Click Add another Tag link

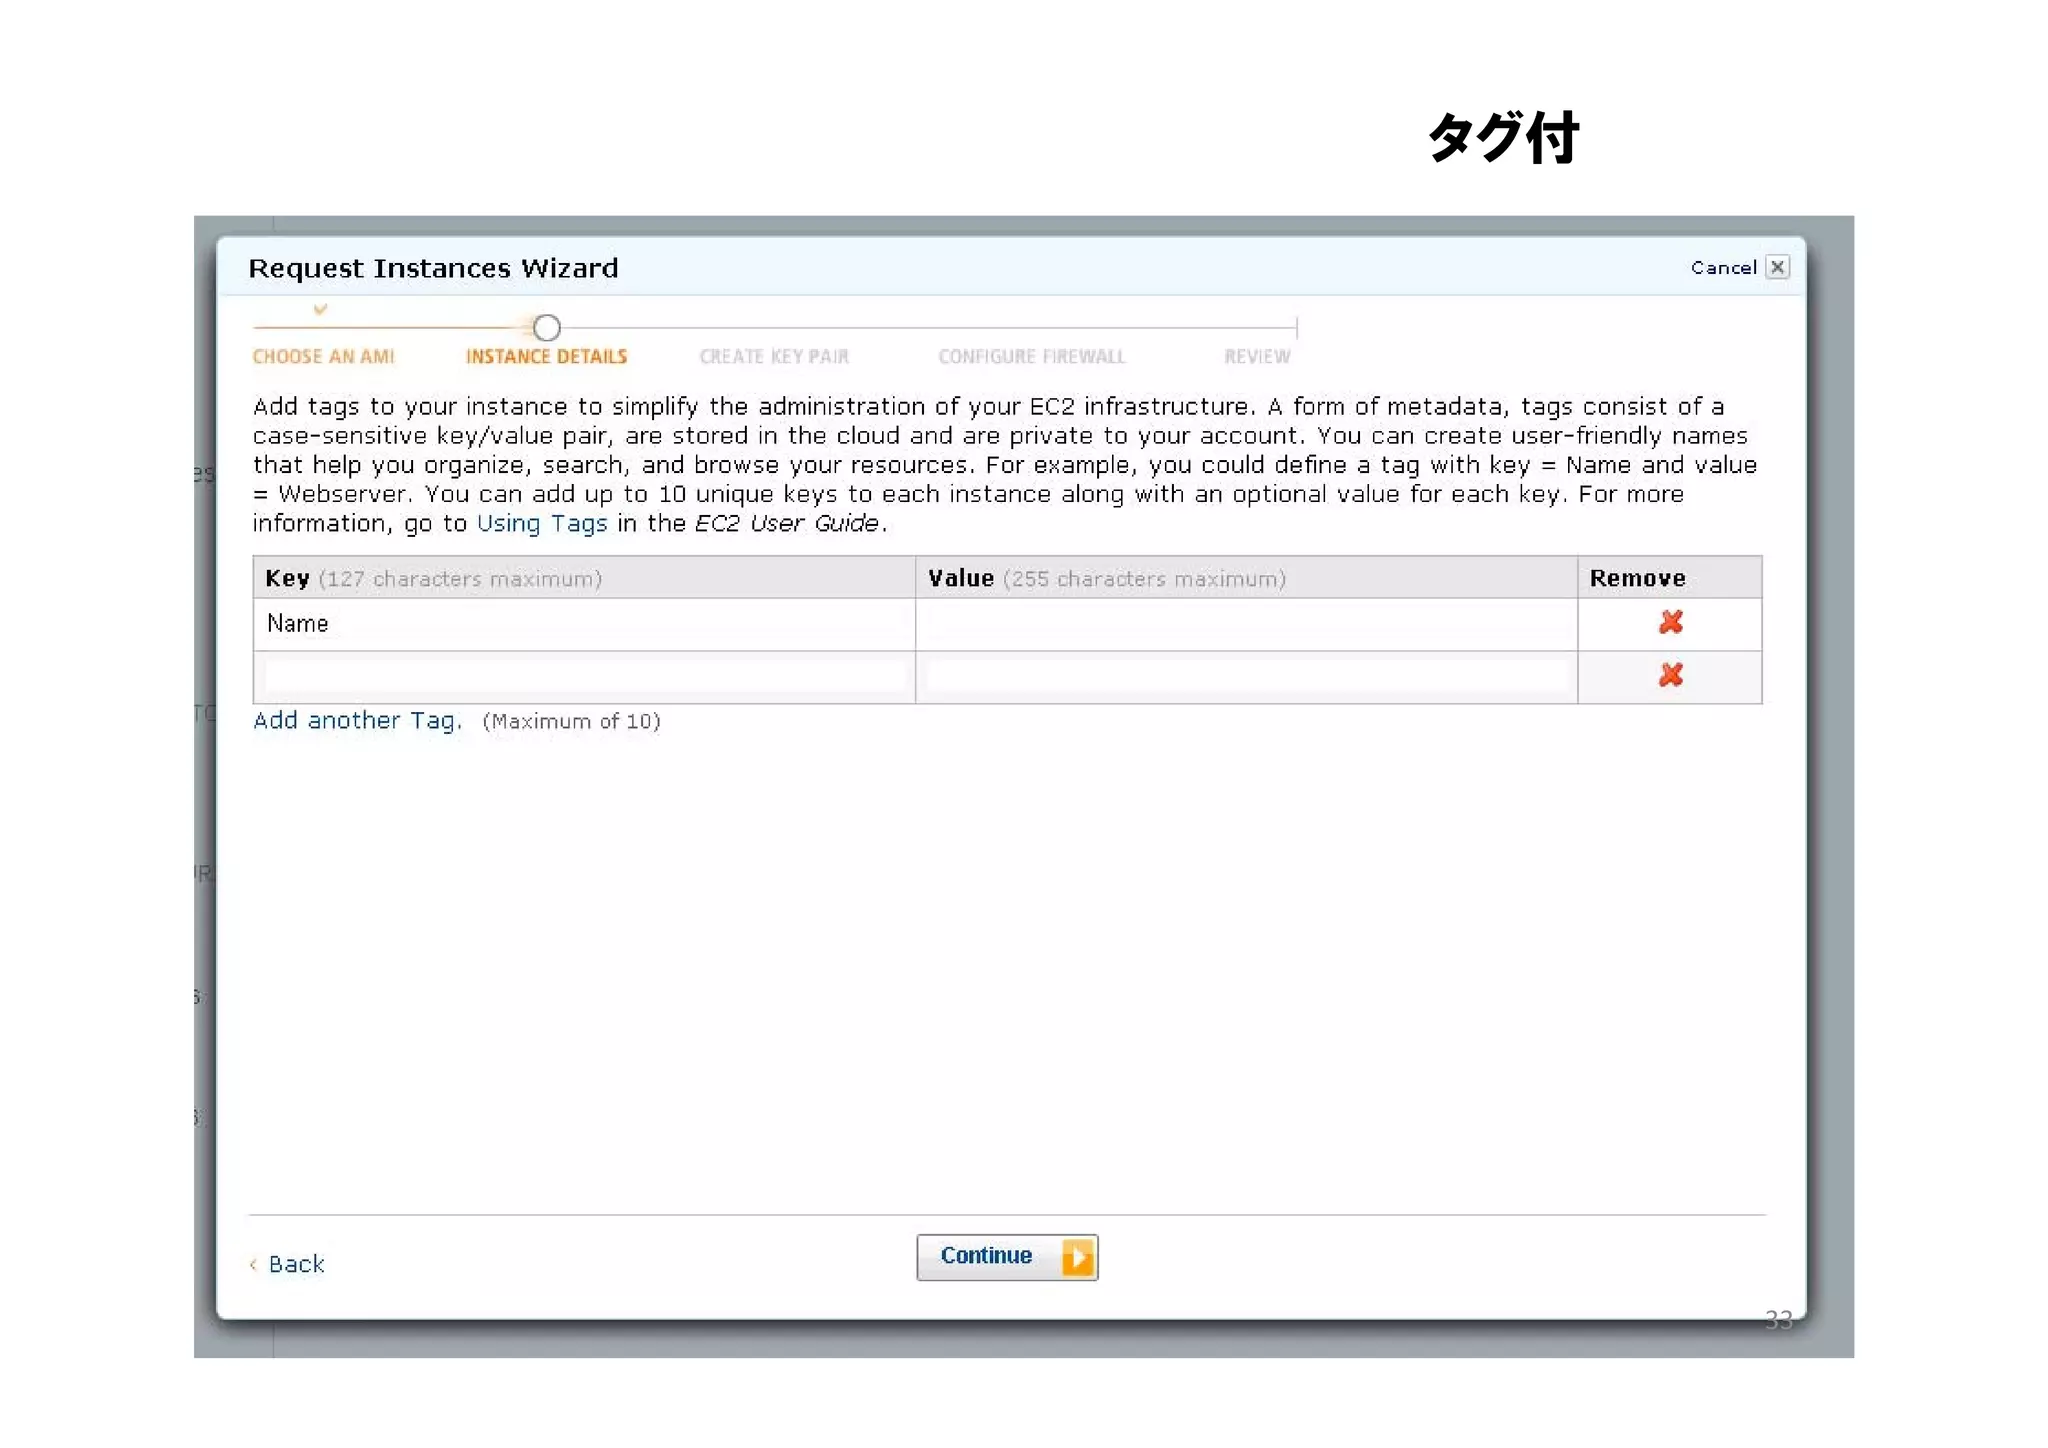(357, 721)
